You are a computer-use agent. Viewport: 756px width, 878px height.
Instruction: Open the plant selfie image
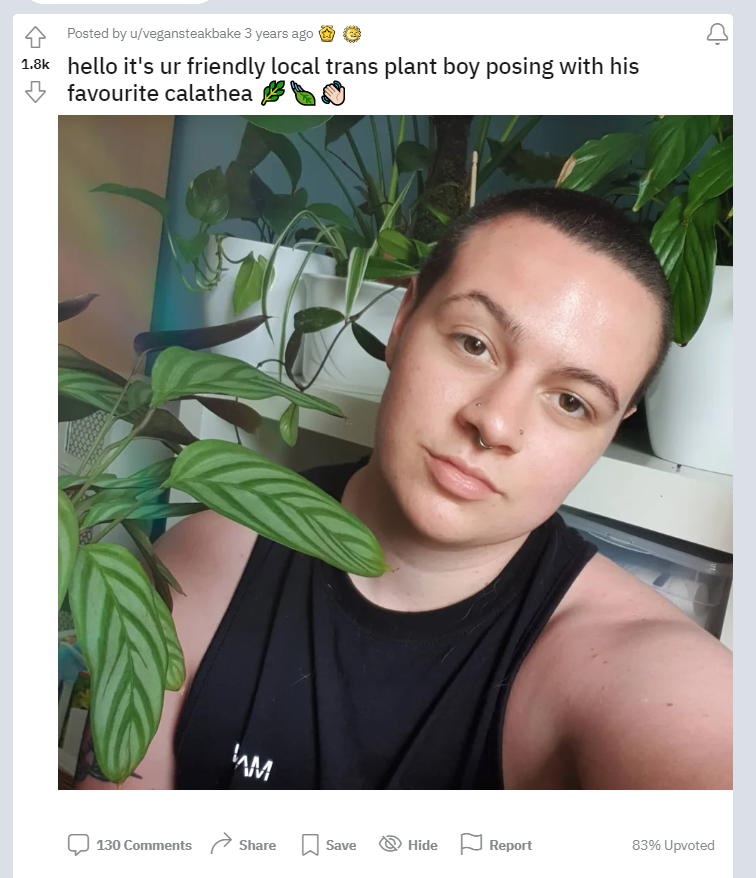[395, 452]
